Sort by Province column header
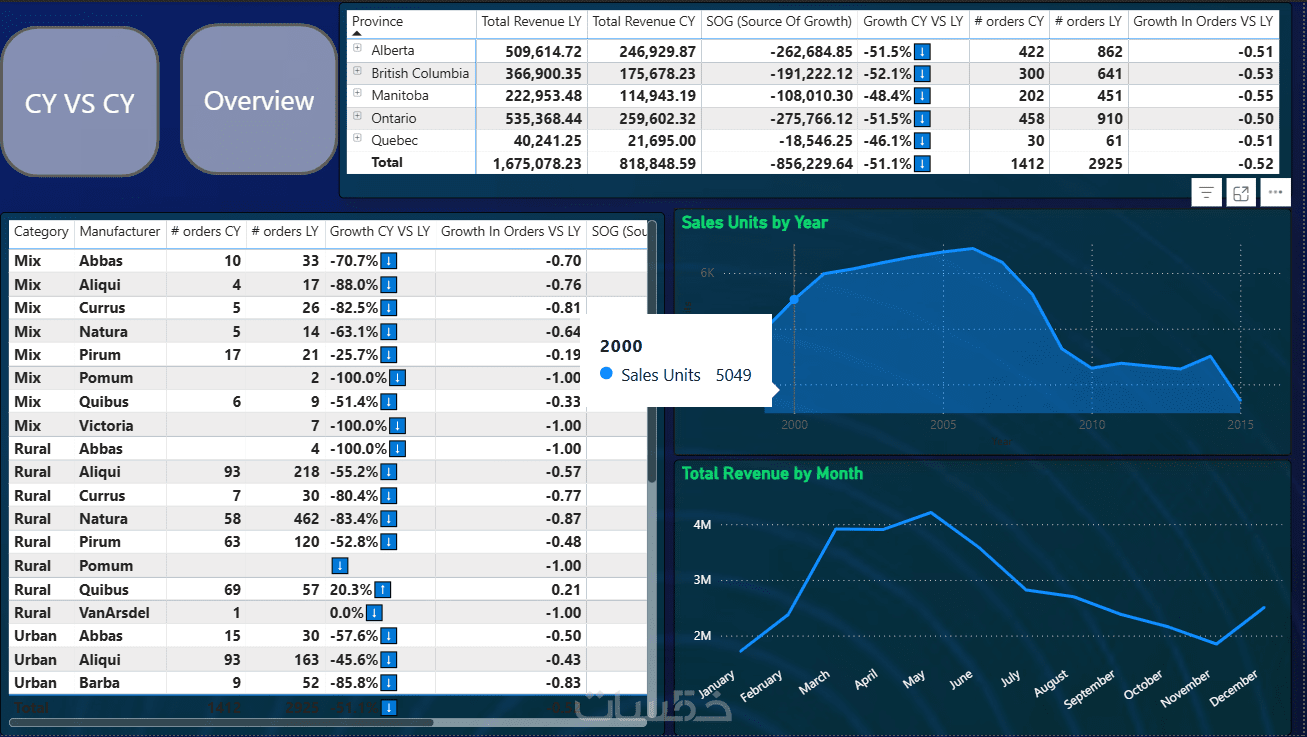This screenshot has width=1307, height=737. 378,21
